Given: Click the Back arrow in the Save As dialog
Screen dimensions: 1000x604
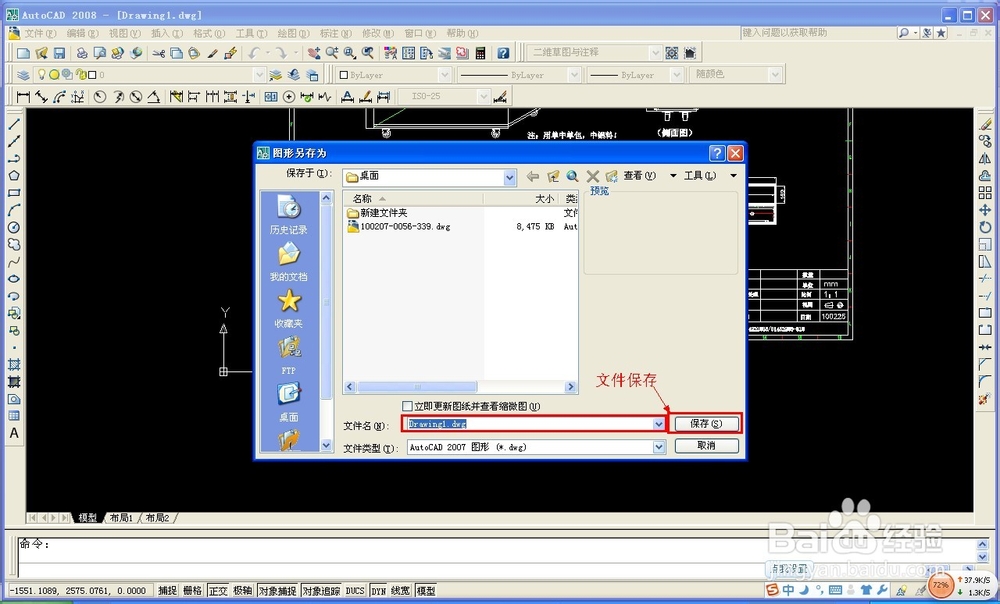Looking at the screenshot, I should tap(533, 176).
